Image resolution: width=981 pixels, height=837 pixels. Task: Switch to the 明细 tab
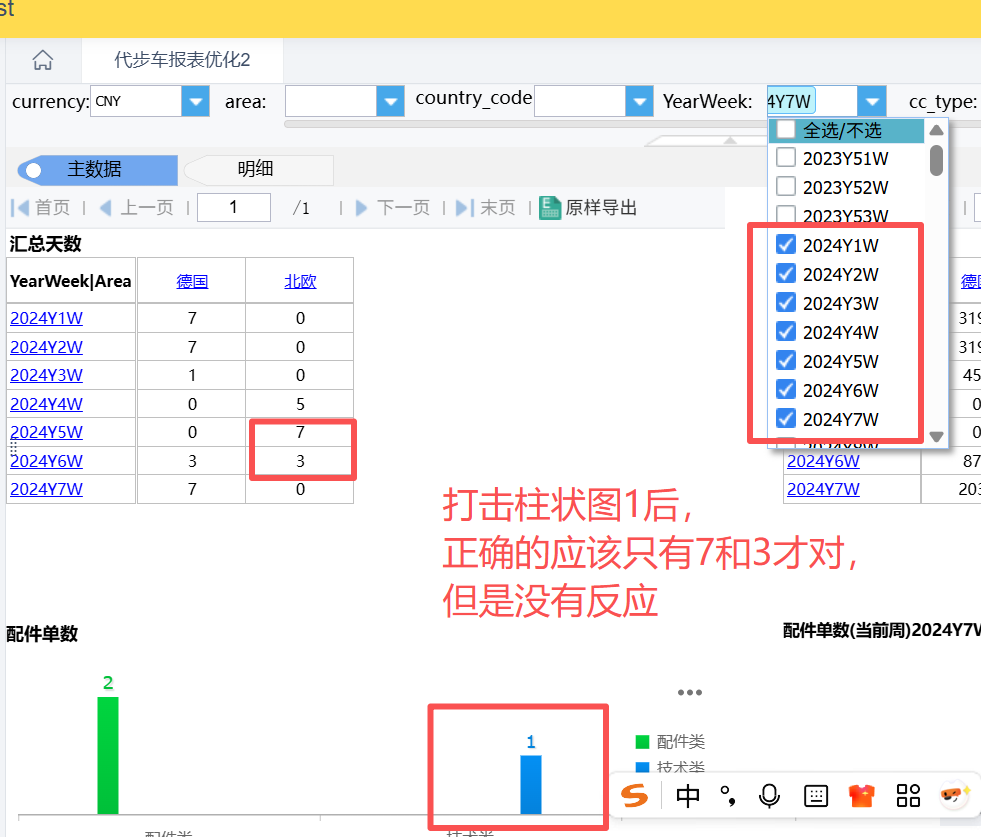click(258, 170)
